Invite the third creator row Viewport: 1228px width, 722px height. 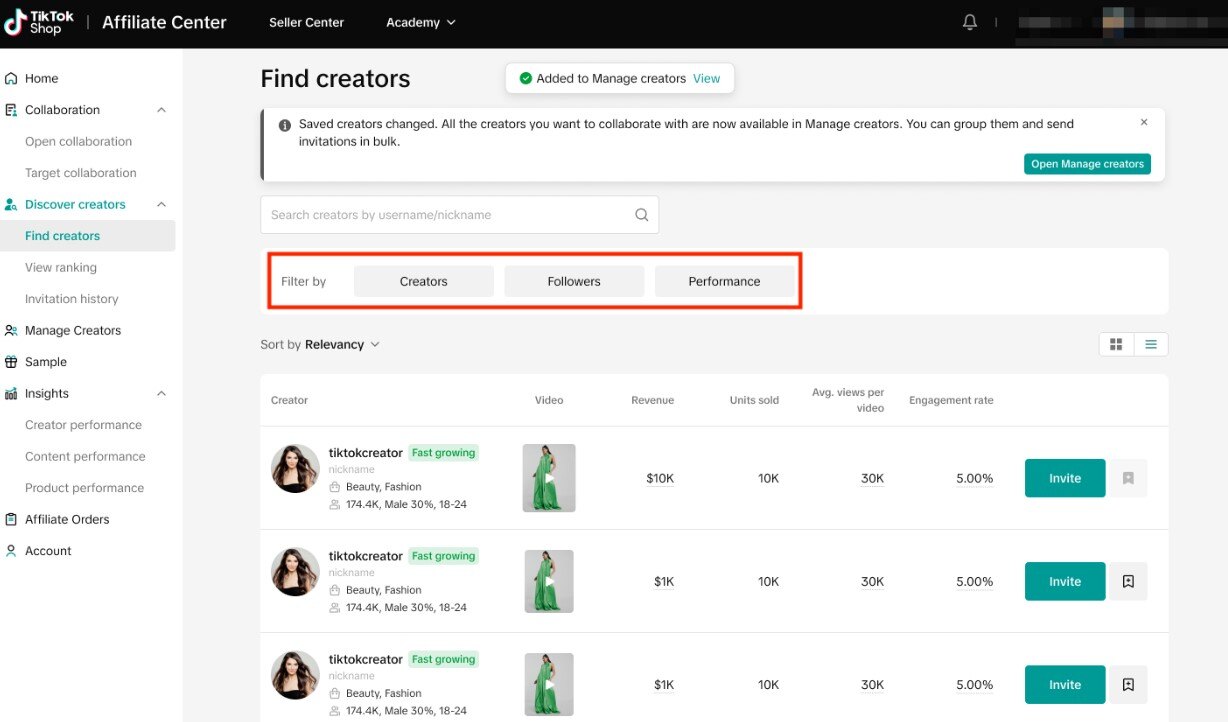(x=1065, y=685)
